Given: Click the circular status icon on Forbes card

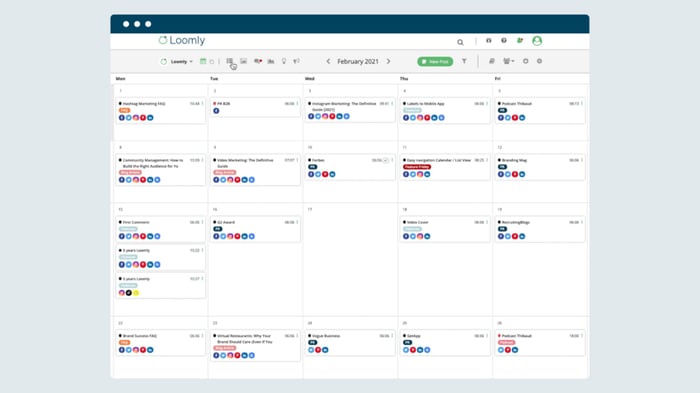Looking at the screenshot, I should pos(386,160).
